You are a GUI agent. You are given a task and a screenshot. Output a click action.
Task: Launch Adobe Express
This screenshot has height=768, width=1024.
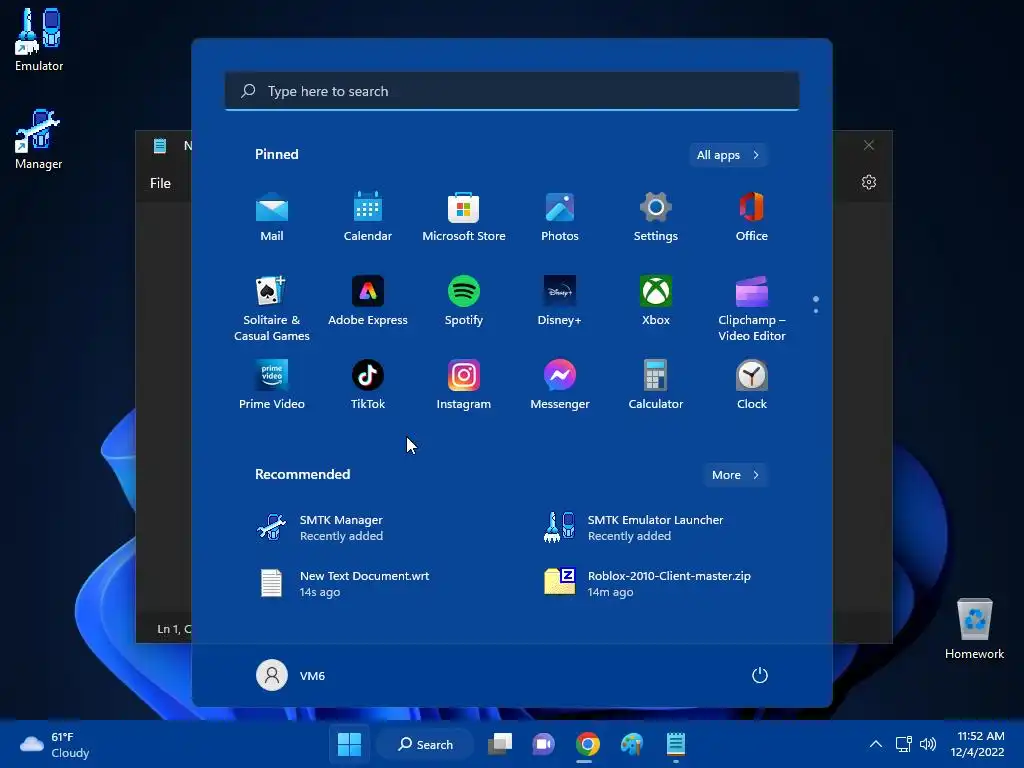368,301
